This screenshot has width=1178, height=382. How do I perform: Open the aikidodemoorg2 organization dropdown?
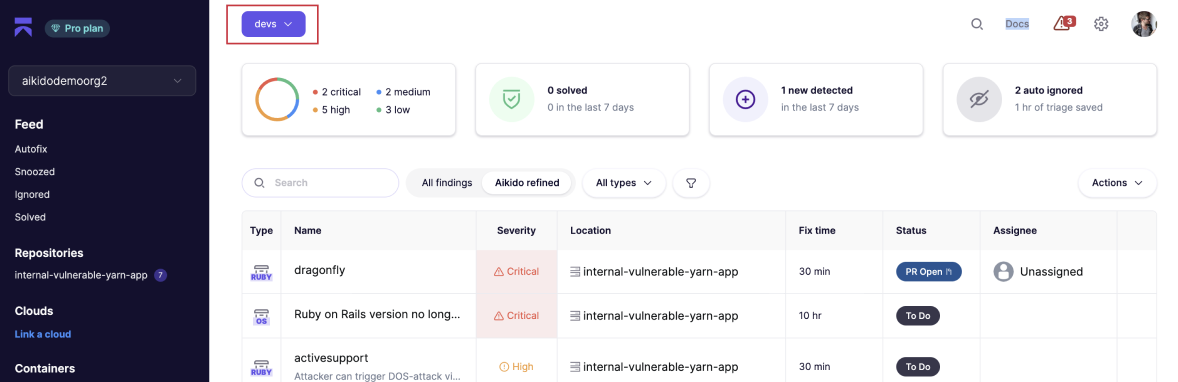tap(102, 81)
